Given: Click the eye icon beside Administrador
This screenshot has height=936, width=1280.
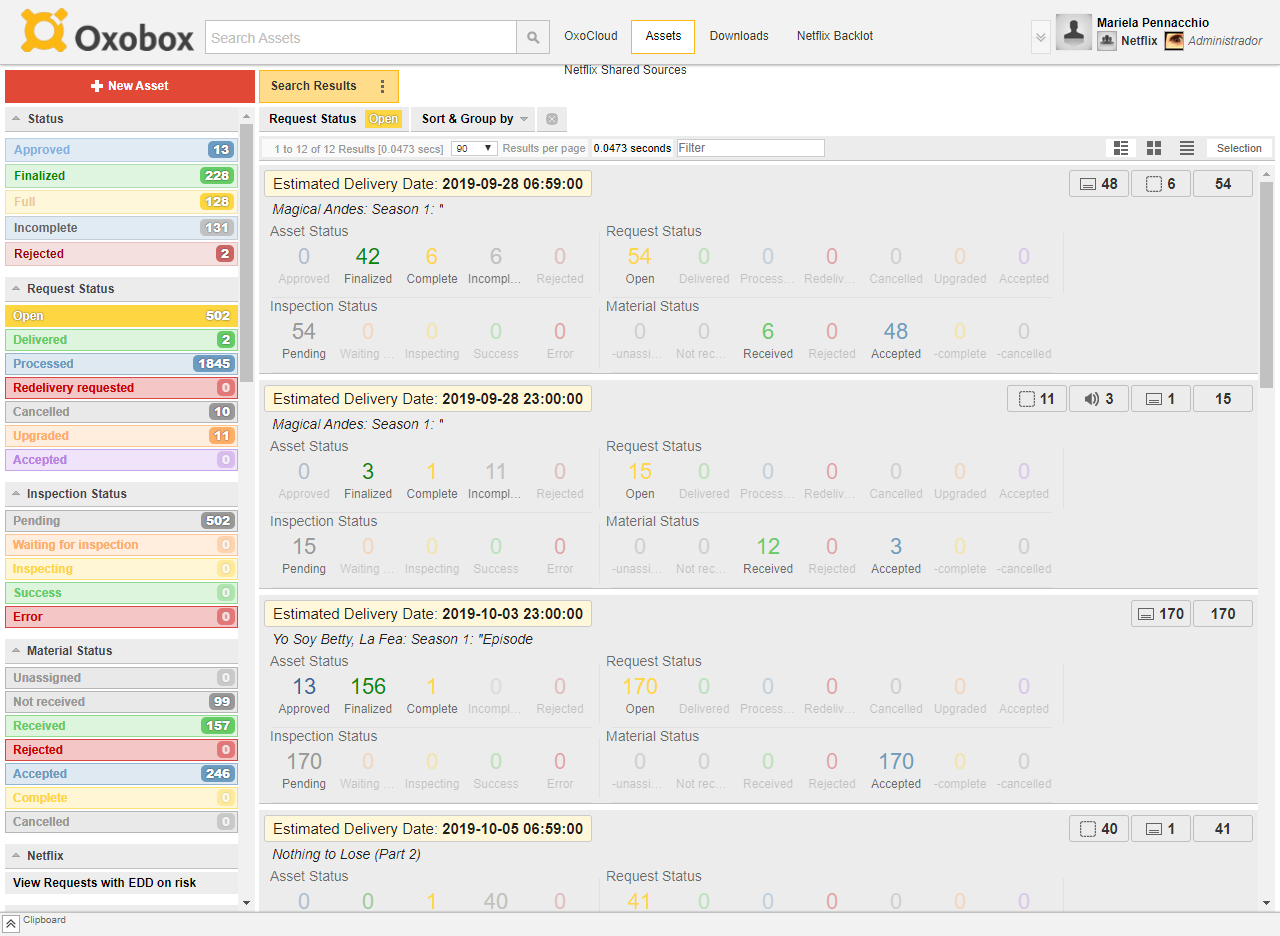Looking at the screenshot, I should click(1174, 41).
